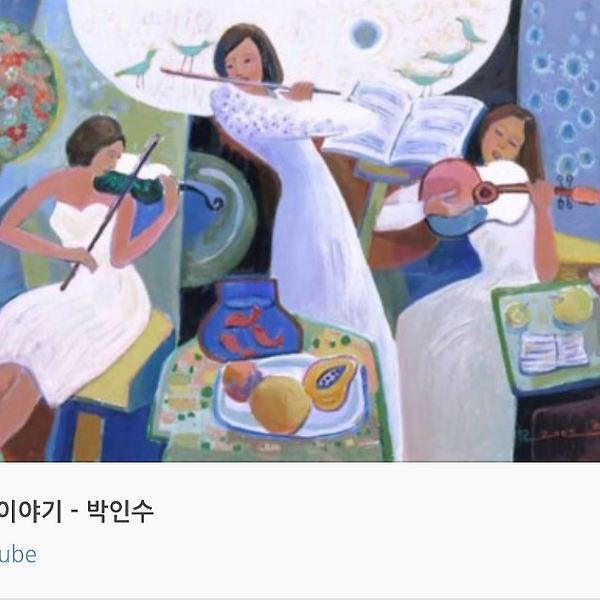Image resolution: width=600 pixels, height=600 pixels.
Task: Click the tray holding two yellow apples
Action: 547,339
